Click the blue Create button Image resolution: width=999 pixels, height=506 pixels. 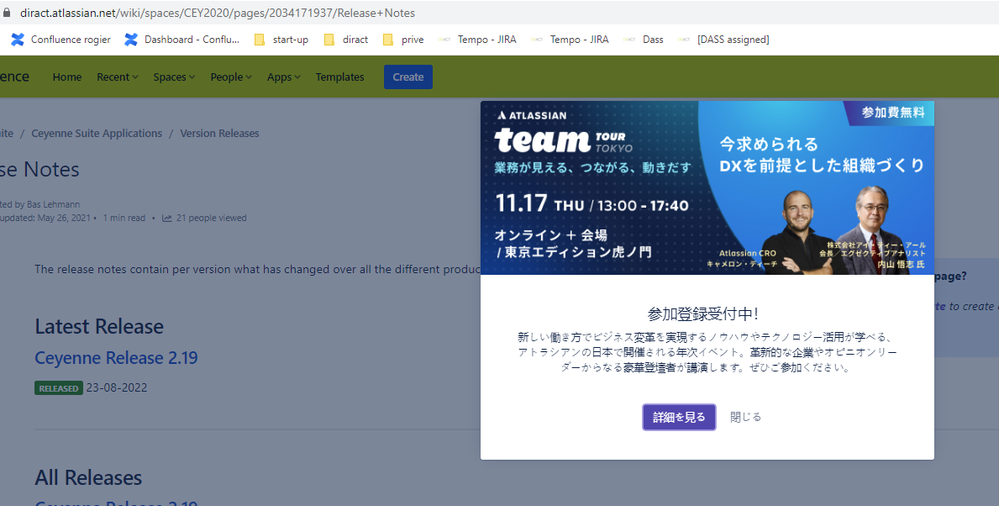(408, 77)
